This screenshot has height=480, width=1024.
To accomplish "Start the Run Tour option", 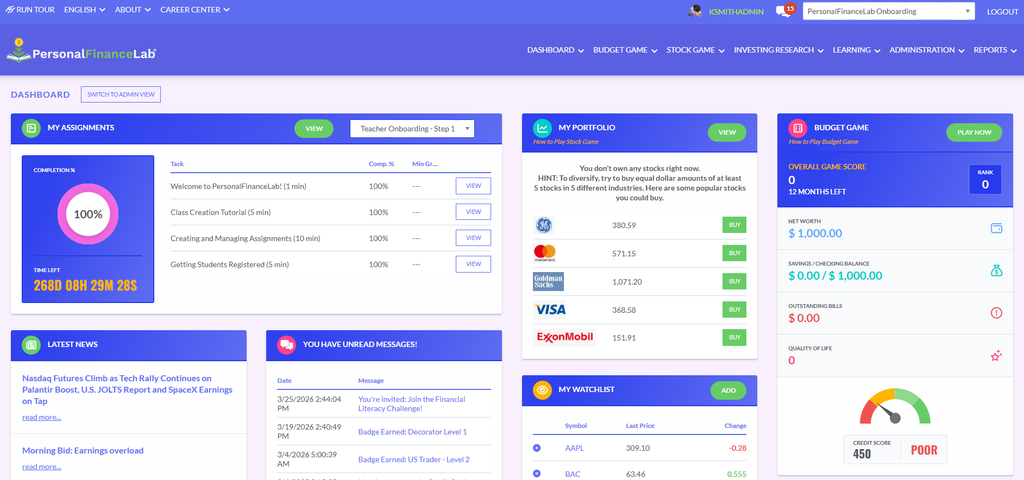I will click(x=30, y=10).
